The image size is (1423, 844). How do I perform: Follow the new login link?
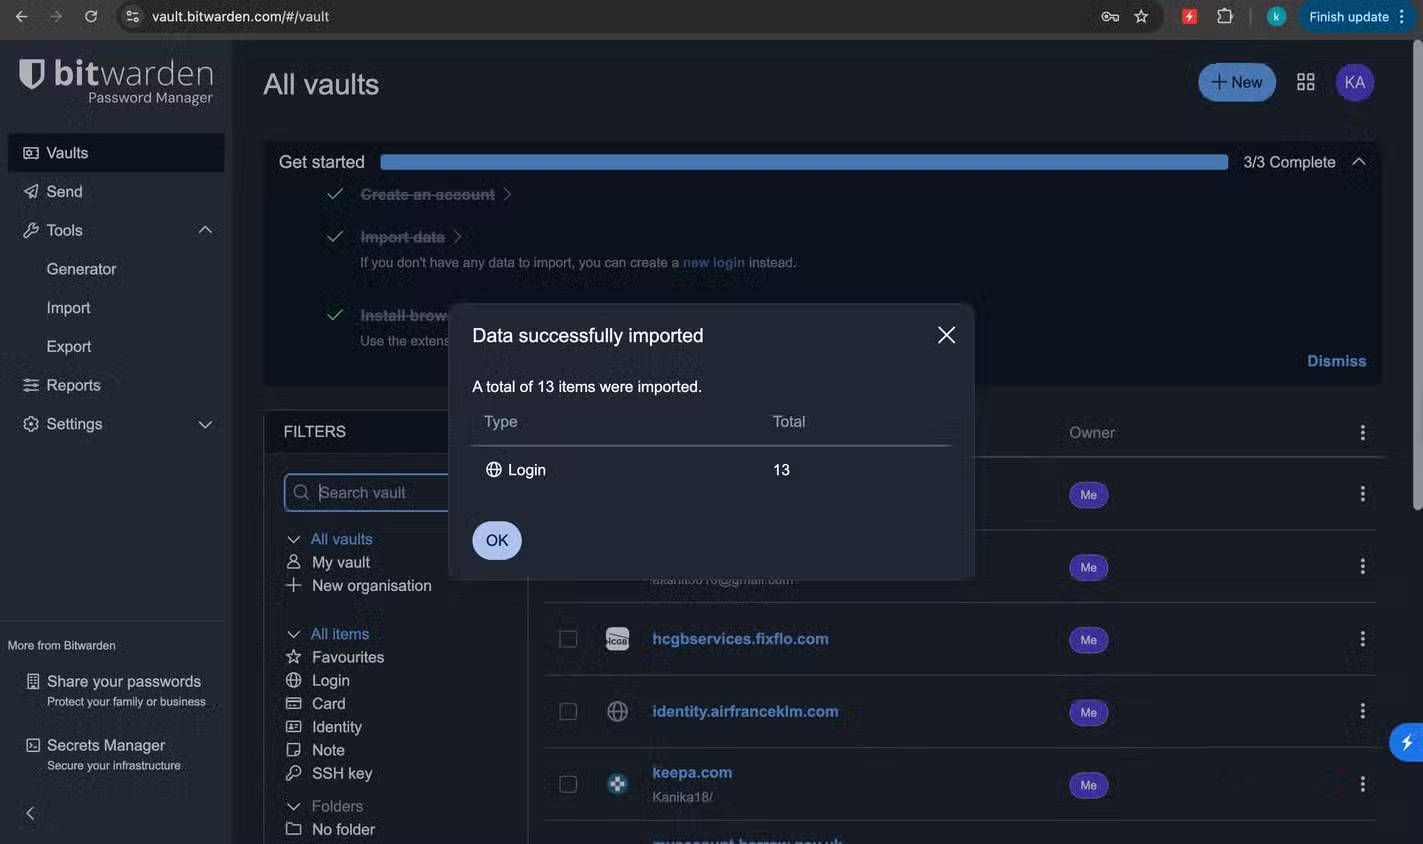pyautogui.click(x=714, y=262)
